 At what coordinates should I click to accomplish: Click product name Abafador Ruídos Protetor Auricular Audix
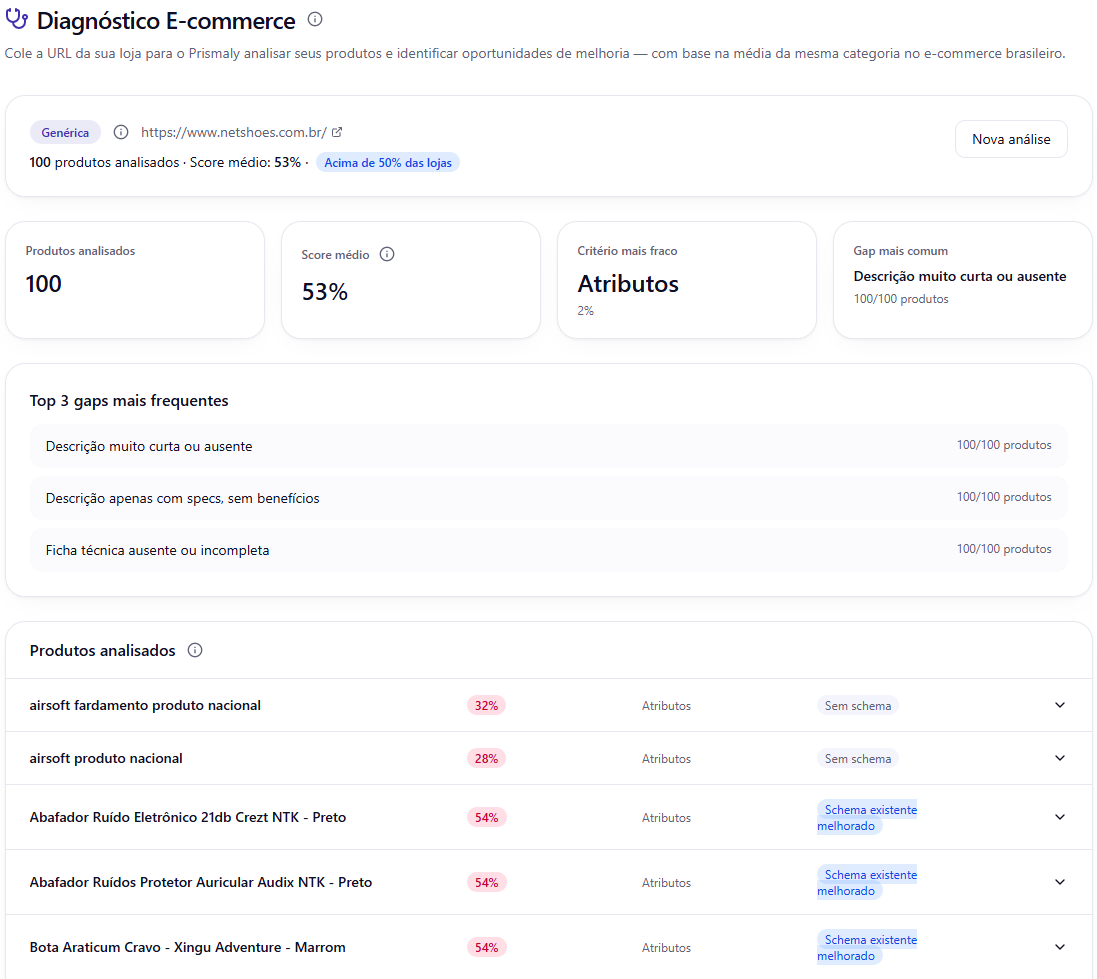pos(201,882)
